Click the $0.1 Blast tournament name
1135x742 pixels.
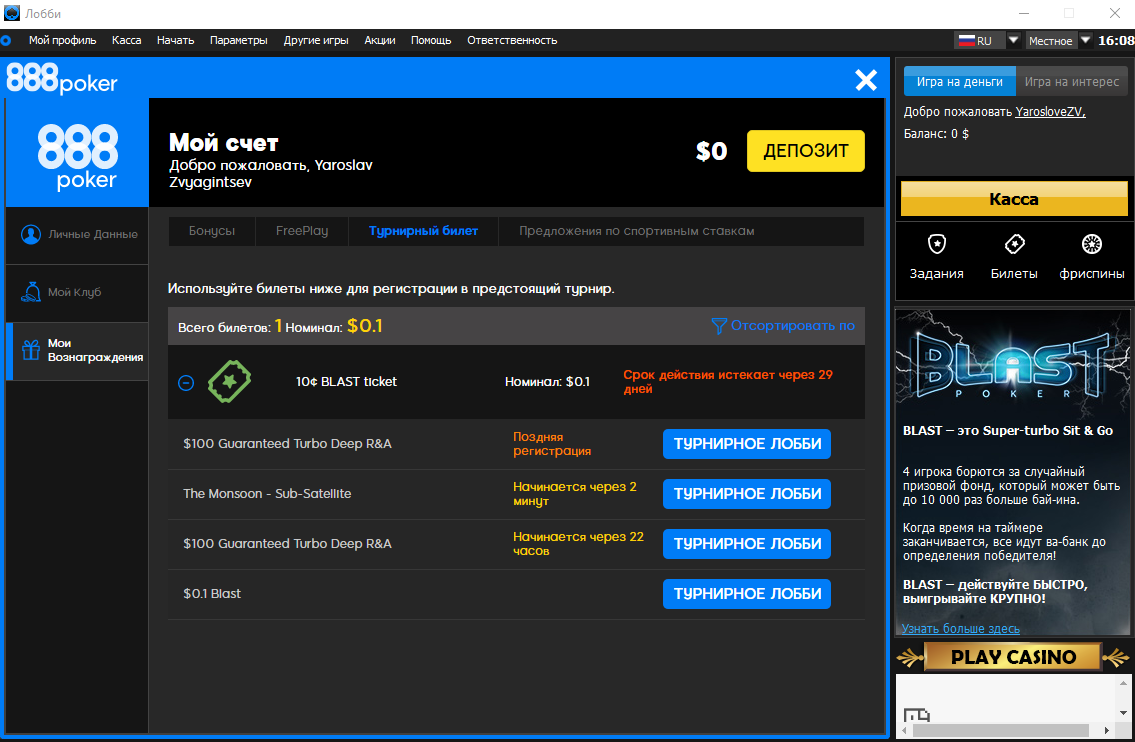(x=212, y=594)
